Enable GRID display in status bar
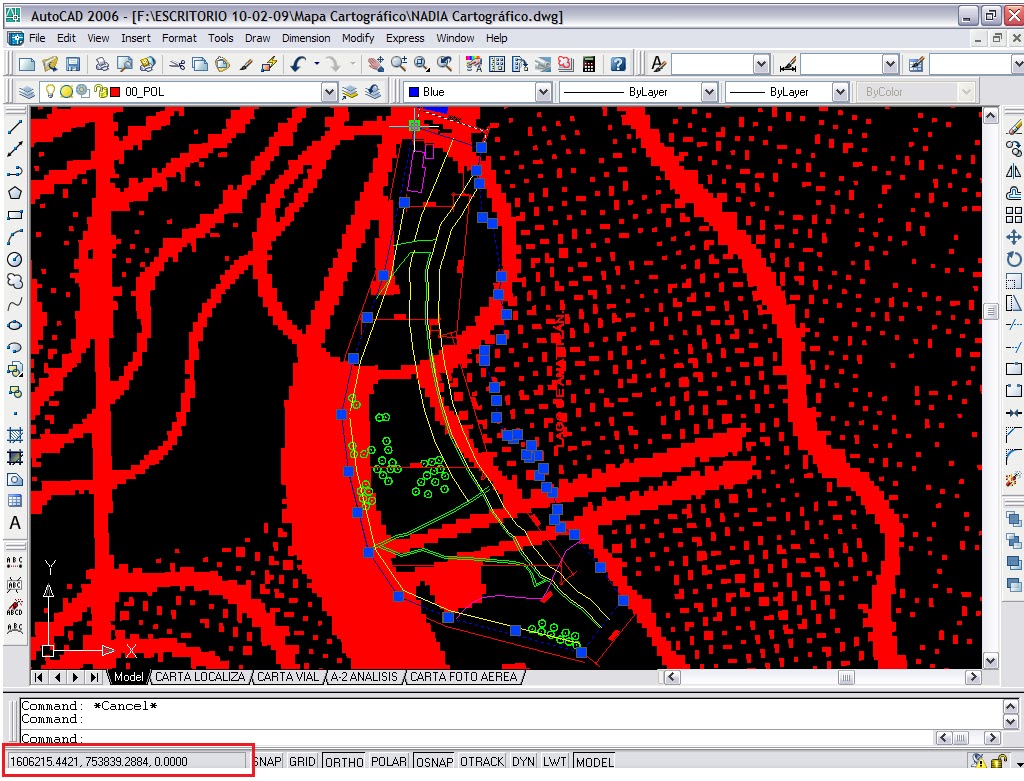1024x781 pixels. [302, 762]
